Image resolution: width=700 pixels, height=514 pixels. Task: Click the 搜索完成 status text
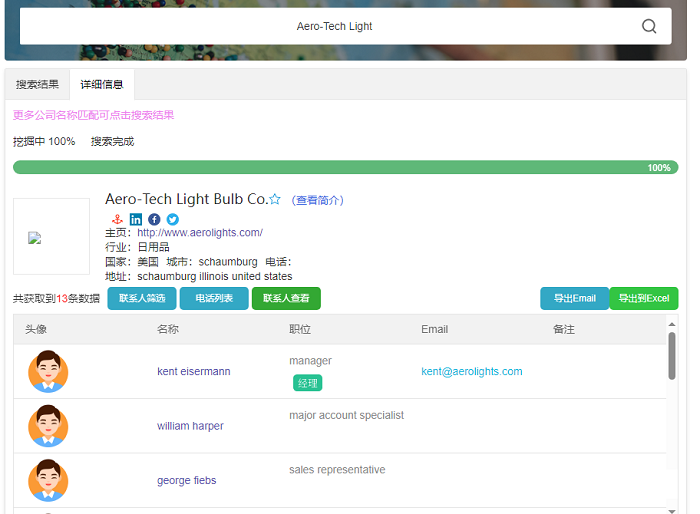coord(112,142)
